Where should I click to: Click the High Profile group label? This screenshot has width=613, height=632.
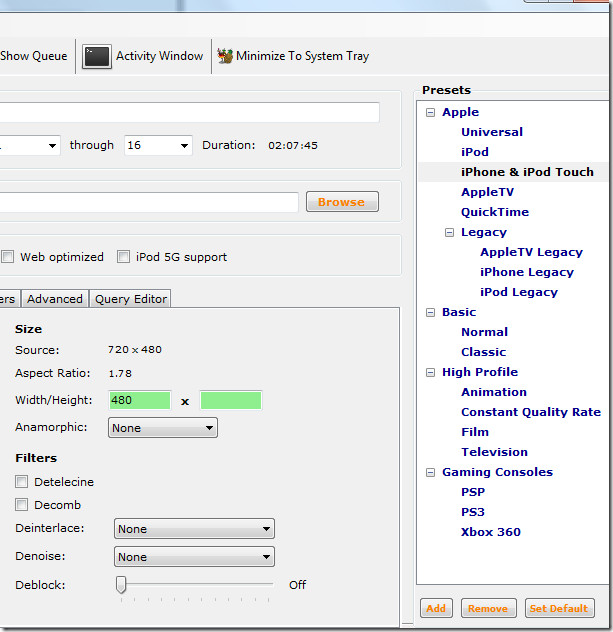[480, 372]
